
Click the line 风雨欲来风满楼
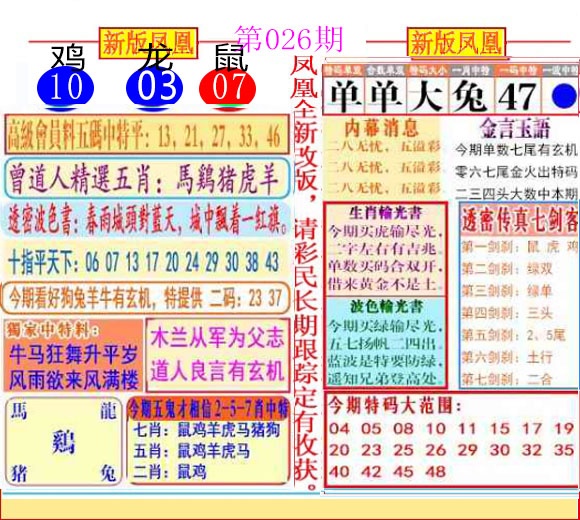tap(74, 379)
